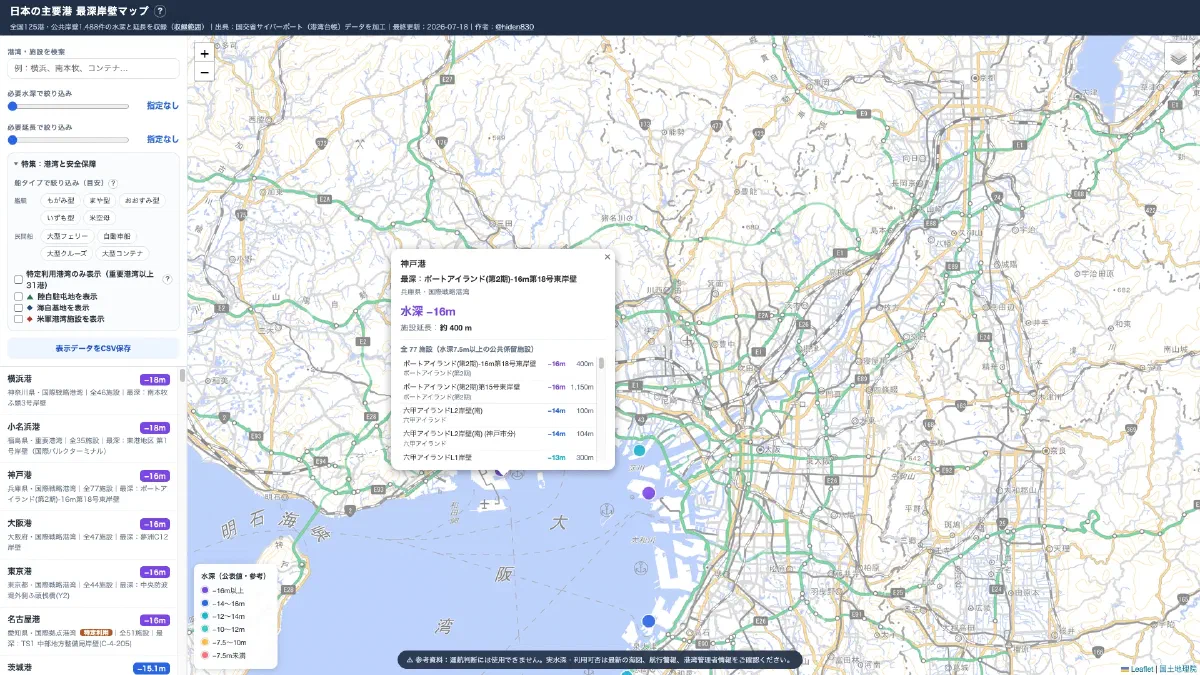Select ポートアイランド(第2期)-16m第18号東岸壁 row in popup
Viewport: 1200px width, 675px height.
498,367
